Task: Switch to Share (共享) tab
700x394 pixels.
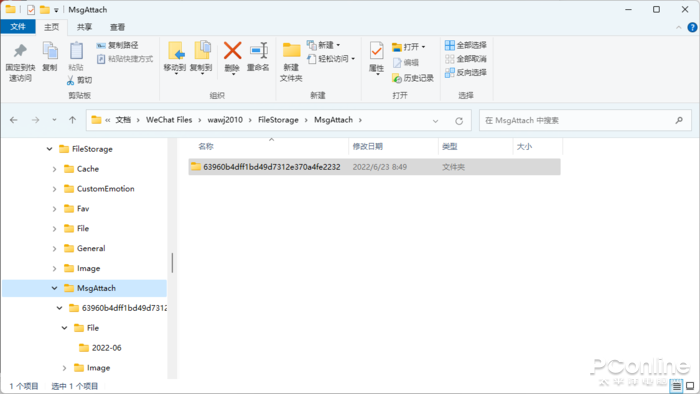Action: 84,27
